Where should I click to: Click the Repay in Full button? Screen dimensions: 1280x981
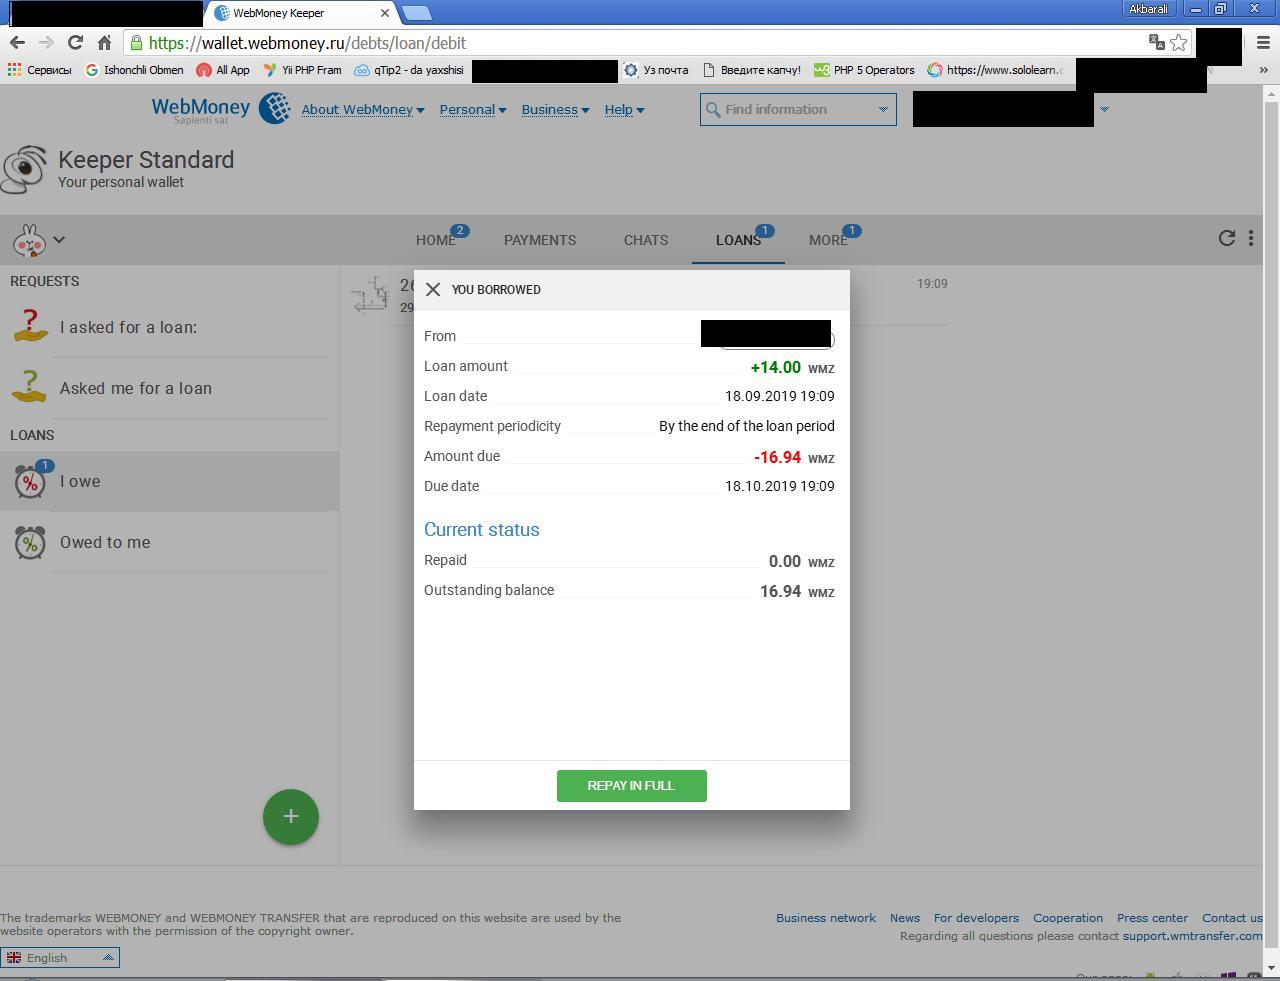pyautogui.click(x=631, y=786)
